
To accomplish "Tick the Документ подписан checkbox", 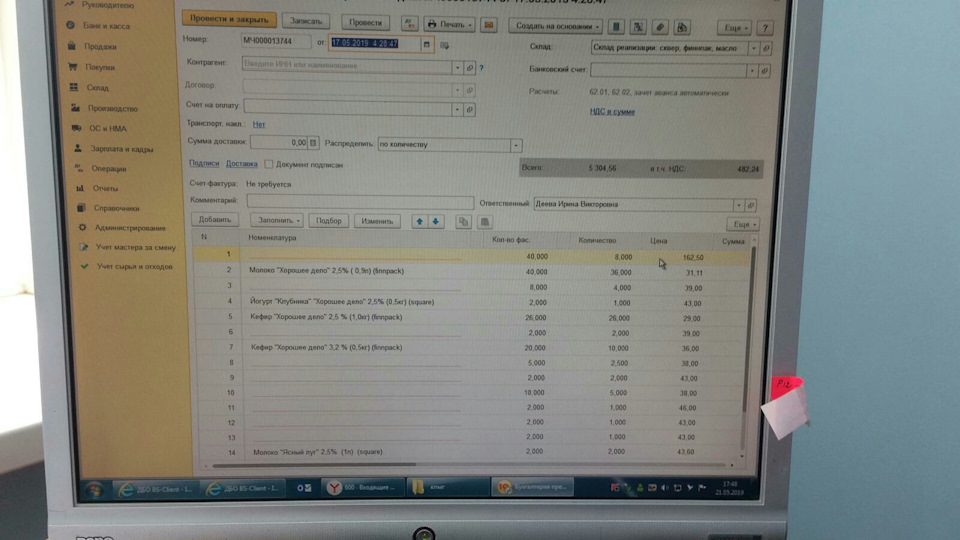I will click(x=268, y=164).
